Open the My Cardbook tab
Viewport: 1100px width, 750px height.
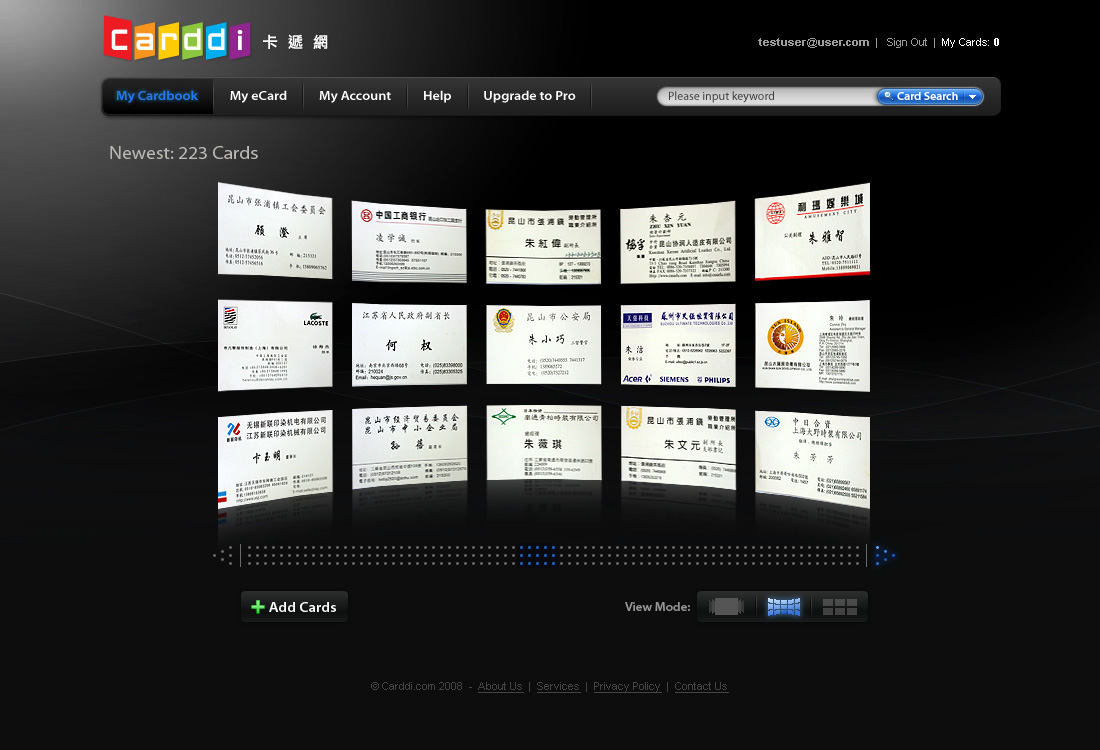[157, 96]
